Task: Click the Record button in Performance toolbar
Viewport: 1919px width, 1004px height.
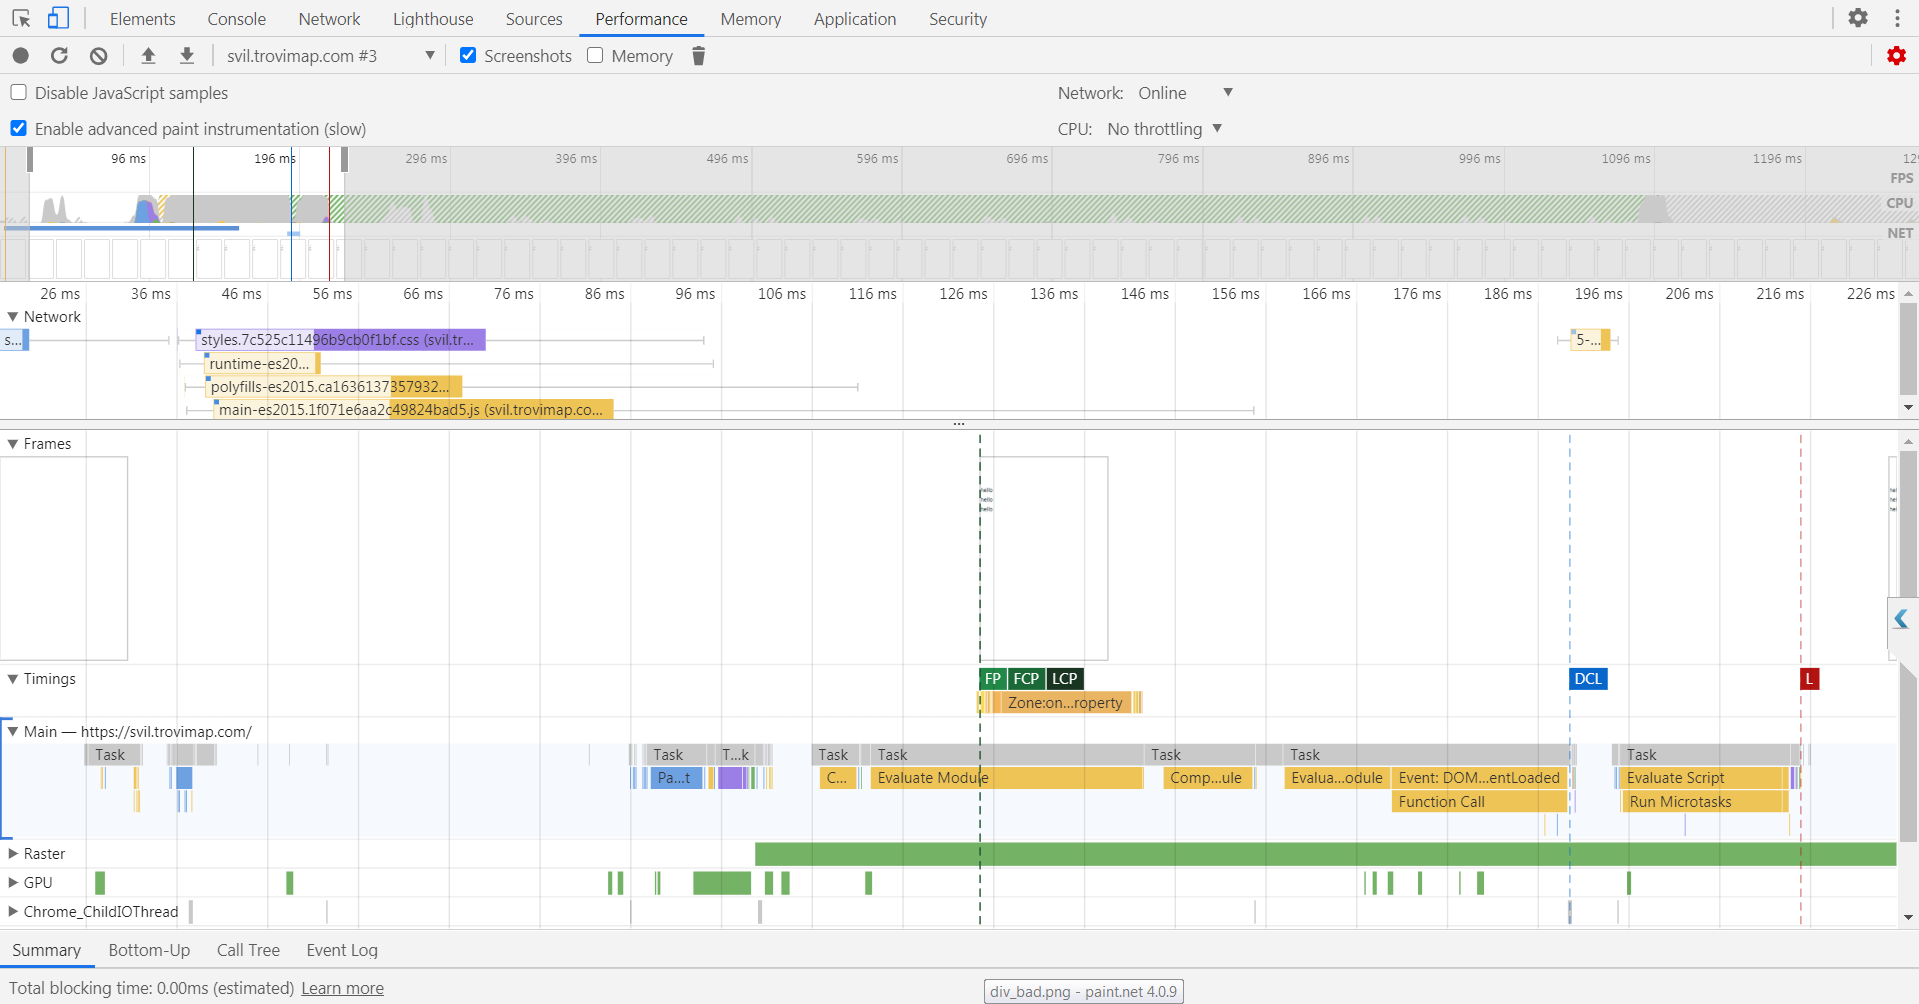Action: [21, 56]
